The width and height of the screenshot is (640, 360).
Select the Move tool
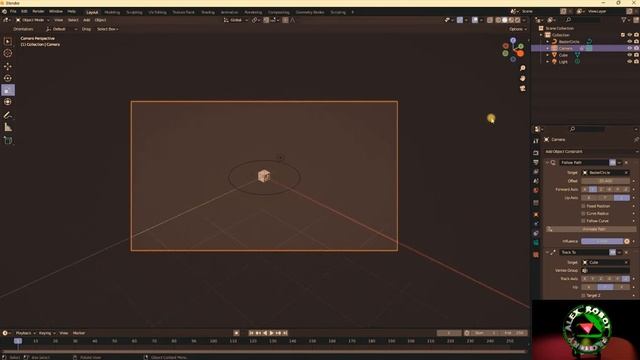[x=8, y=66]
